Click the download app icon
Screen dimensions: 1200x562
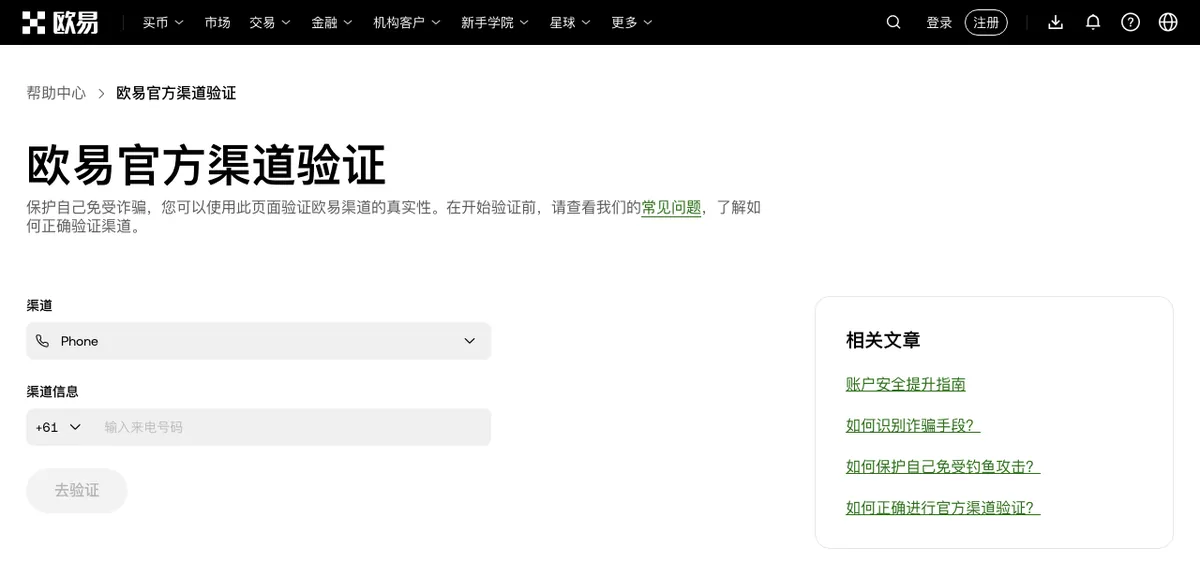[1055, 22]
